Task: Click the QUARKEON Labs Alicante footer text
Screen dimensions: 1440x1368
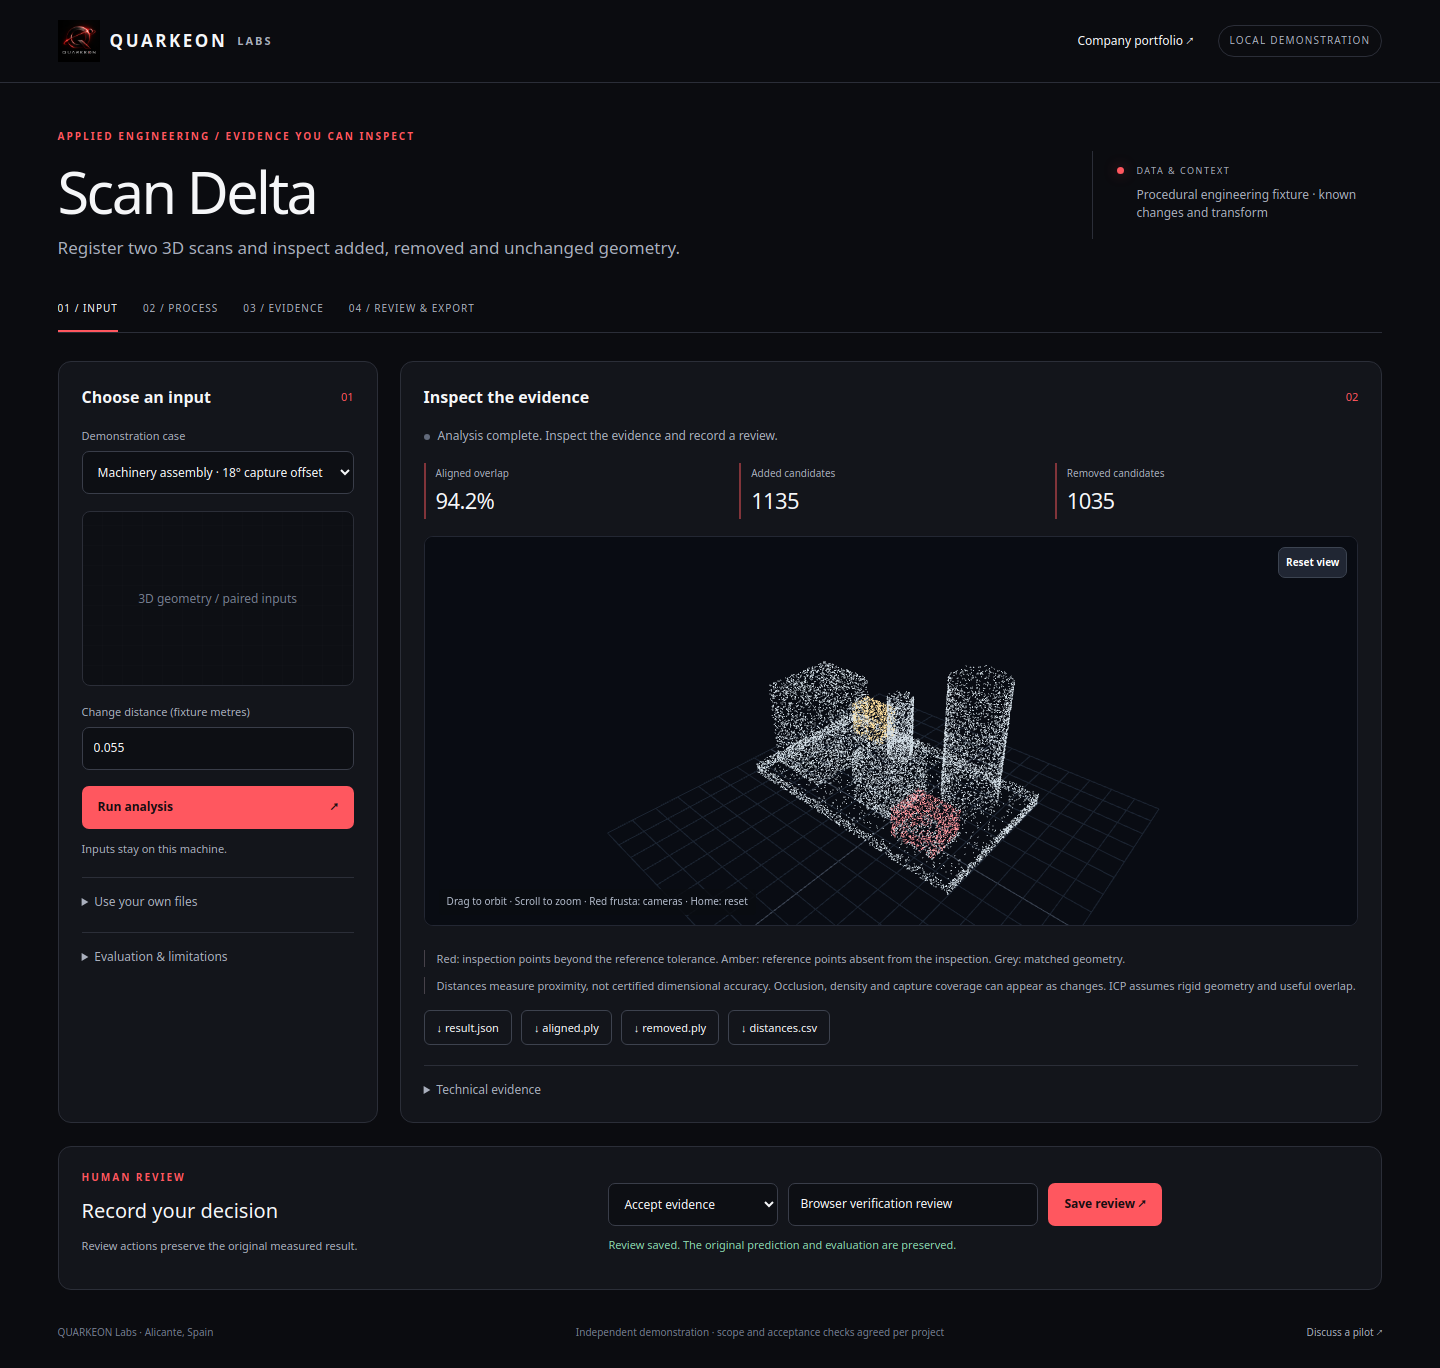Action: click(135, 1332)
